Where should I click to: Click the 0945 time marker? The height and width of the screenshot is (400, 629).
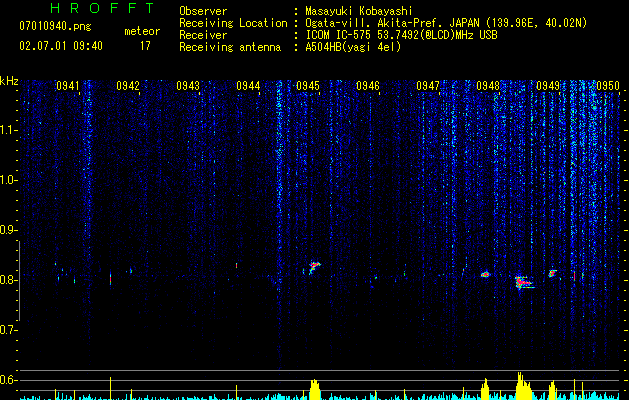(308, 85)
